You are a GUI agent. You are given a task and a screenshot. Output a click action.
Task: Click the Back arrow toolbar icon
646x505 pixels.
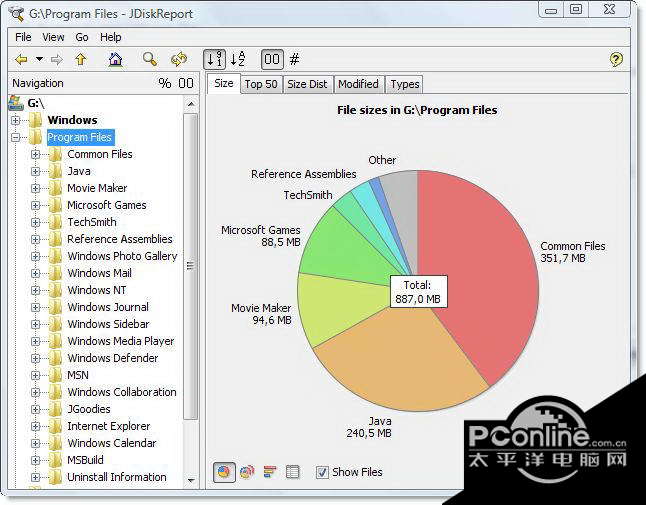pos(21,60)
